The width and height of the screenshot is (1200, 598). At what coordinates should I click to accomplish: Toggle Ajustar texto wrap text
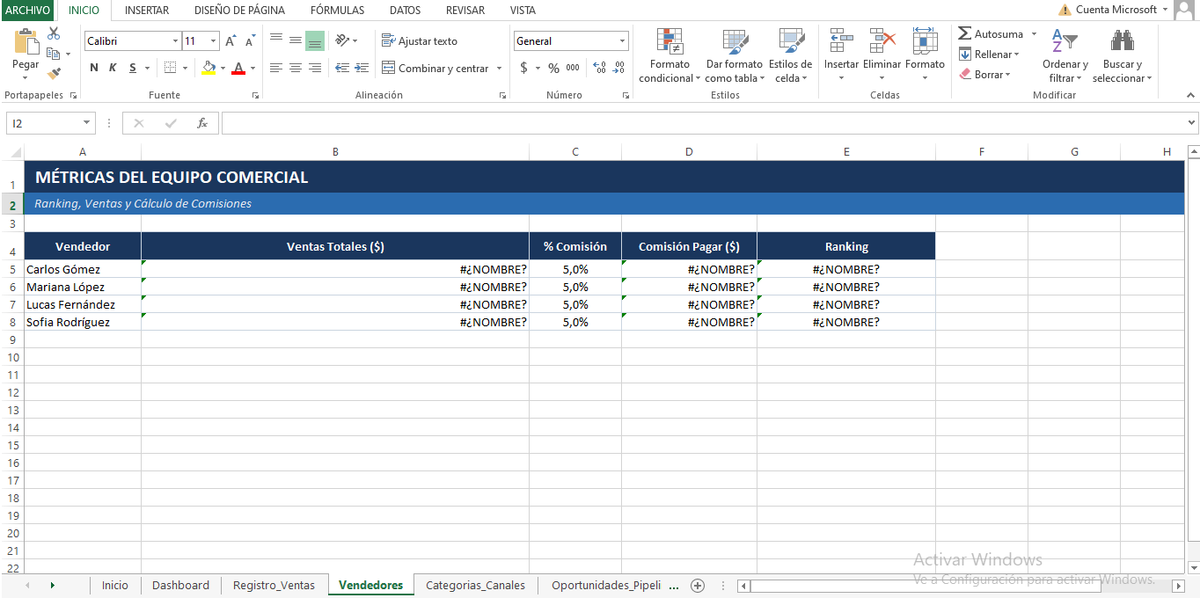click(420, 41)
